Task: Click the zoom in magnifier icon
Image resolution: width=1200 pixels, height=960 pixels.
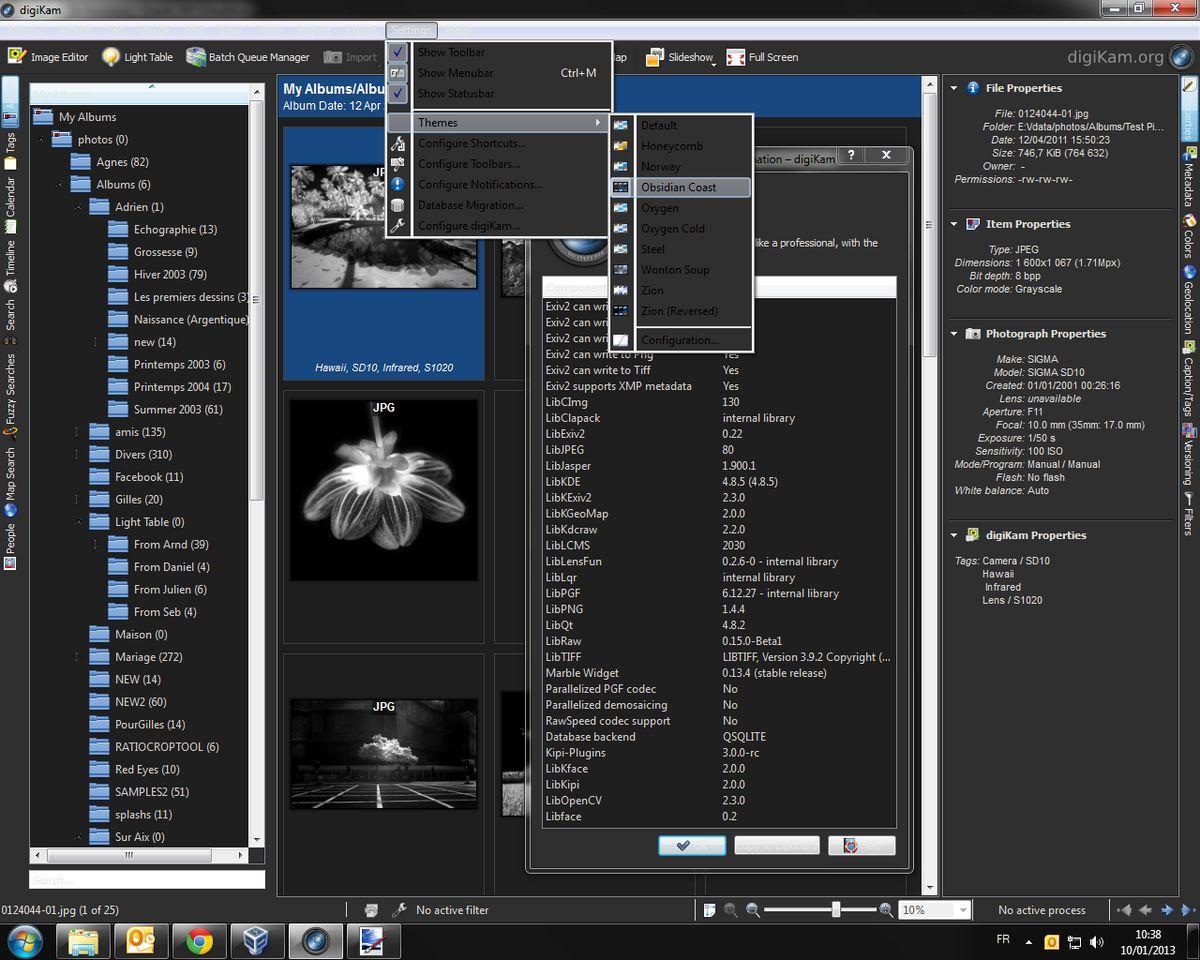Action: coord(886,910)
